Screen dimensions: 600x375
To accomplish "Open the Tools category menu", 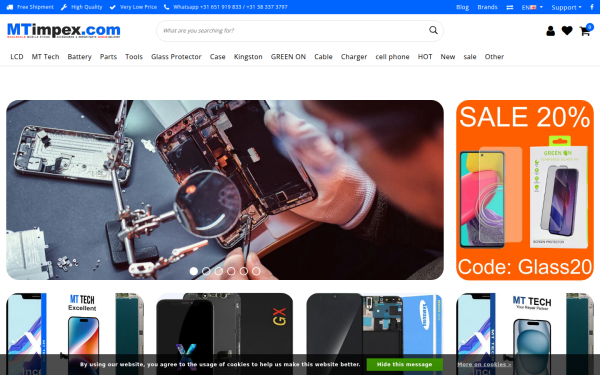I will [134, 57].
